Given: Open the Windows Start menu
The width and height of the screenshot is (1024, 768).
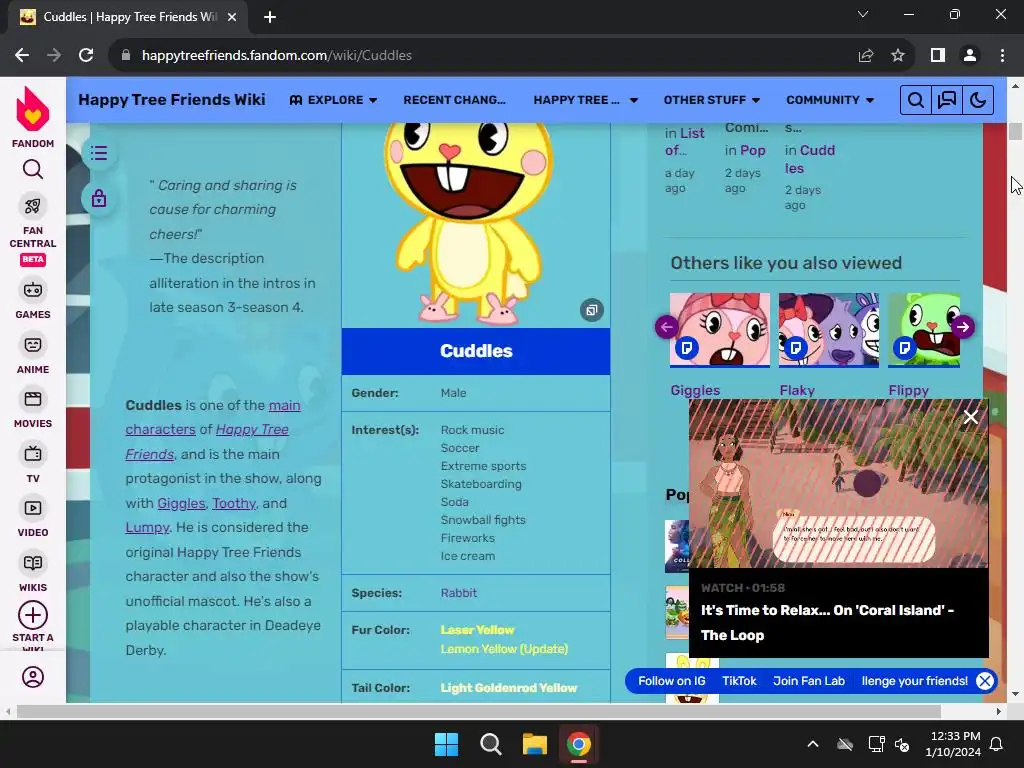Looking at the screenshot, I should 447,744.
